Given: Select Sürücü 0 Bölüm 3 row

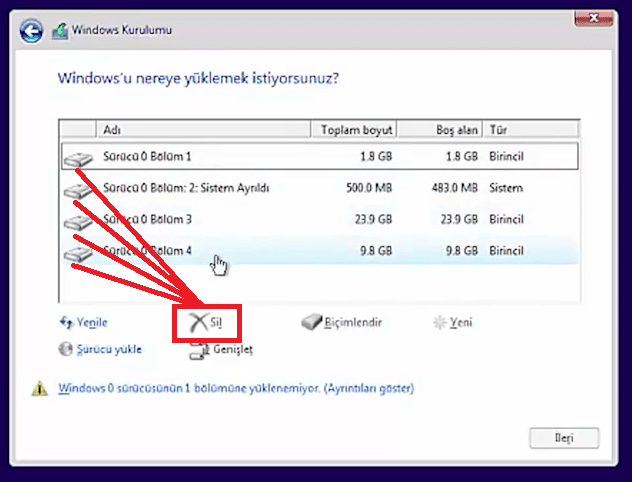Looking at the screenshot, I should [x=320, y=219].
